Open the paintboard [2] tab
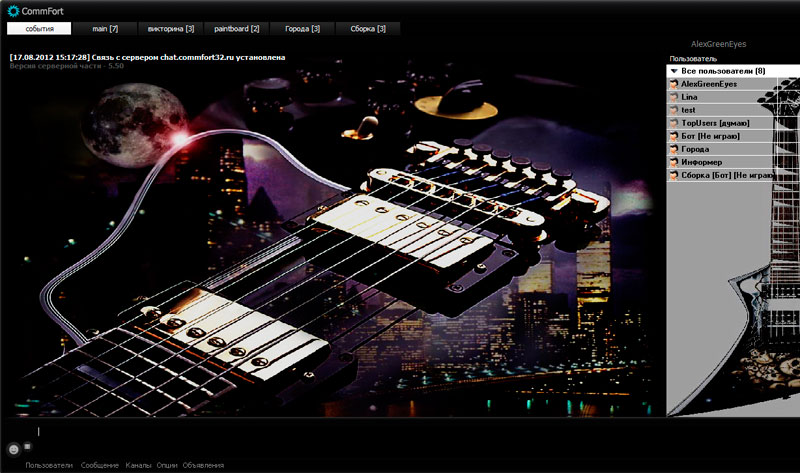 coord(237,29)
